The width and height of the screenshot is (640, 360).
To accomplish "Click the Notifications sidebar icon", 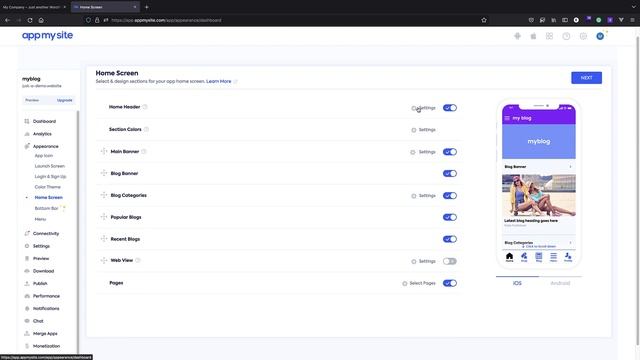I will (27, 309).
